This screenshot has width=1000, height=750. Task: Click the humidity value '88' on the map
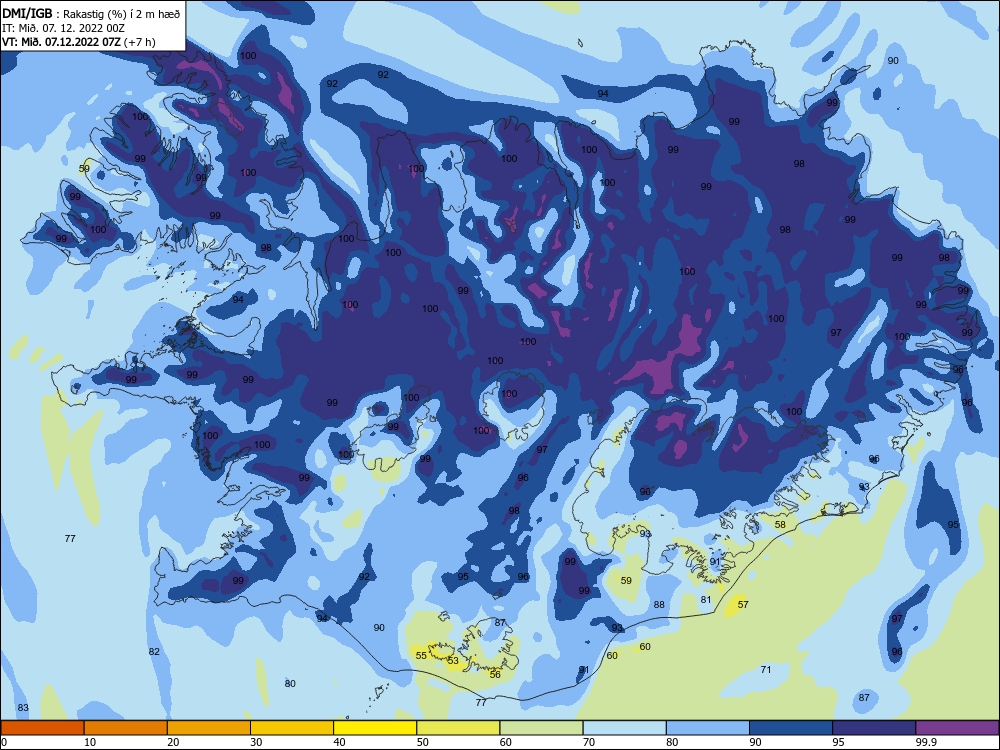click(659, 604)
